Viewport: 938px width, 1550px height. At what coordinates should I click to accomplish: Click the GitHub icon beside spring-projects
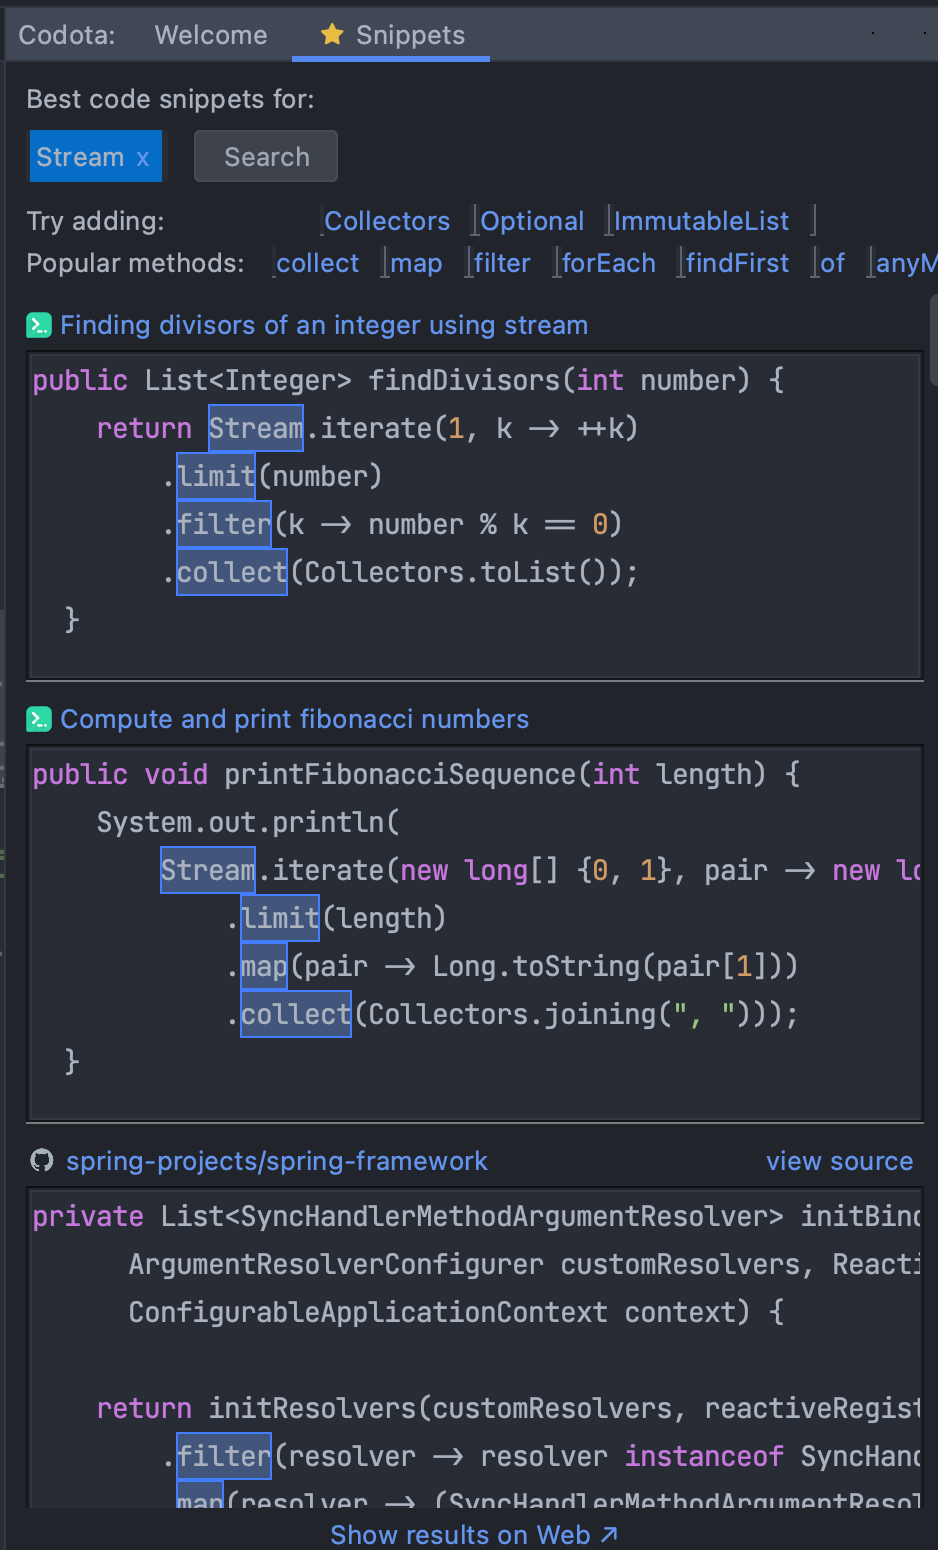coord(41,1160)
